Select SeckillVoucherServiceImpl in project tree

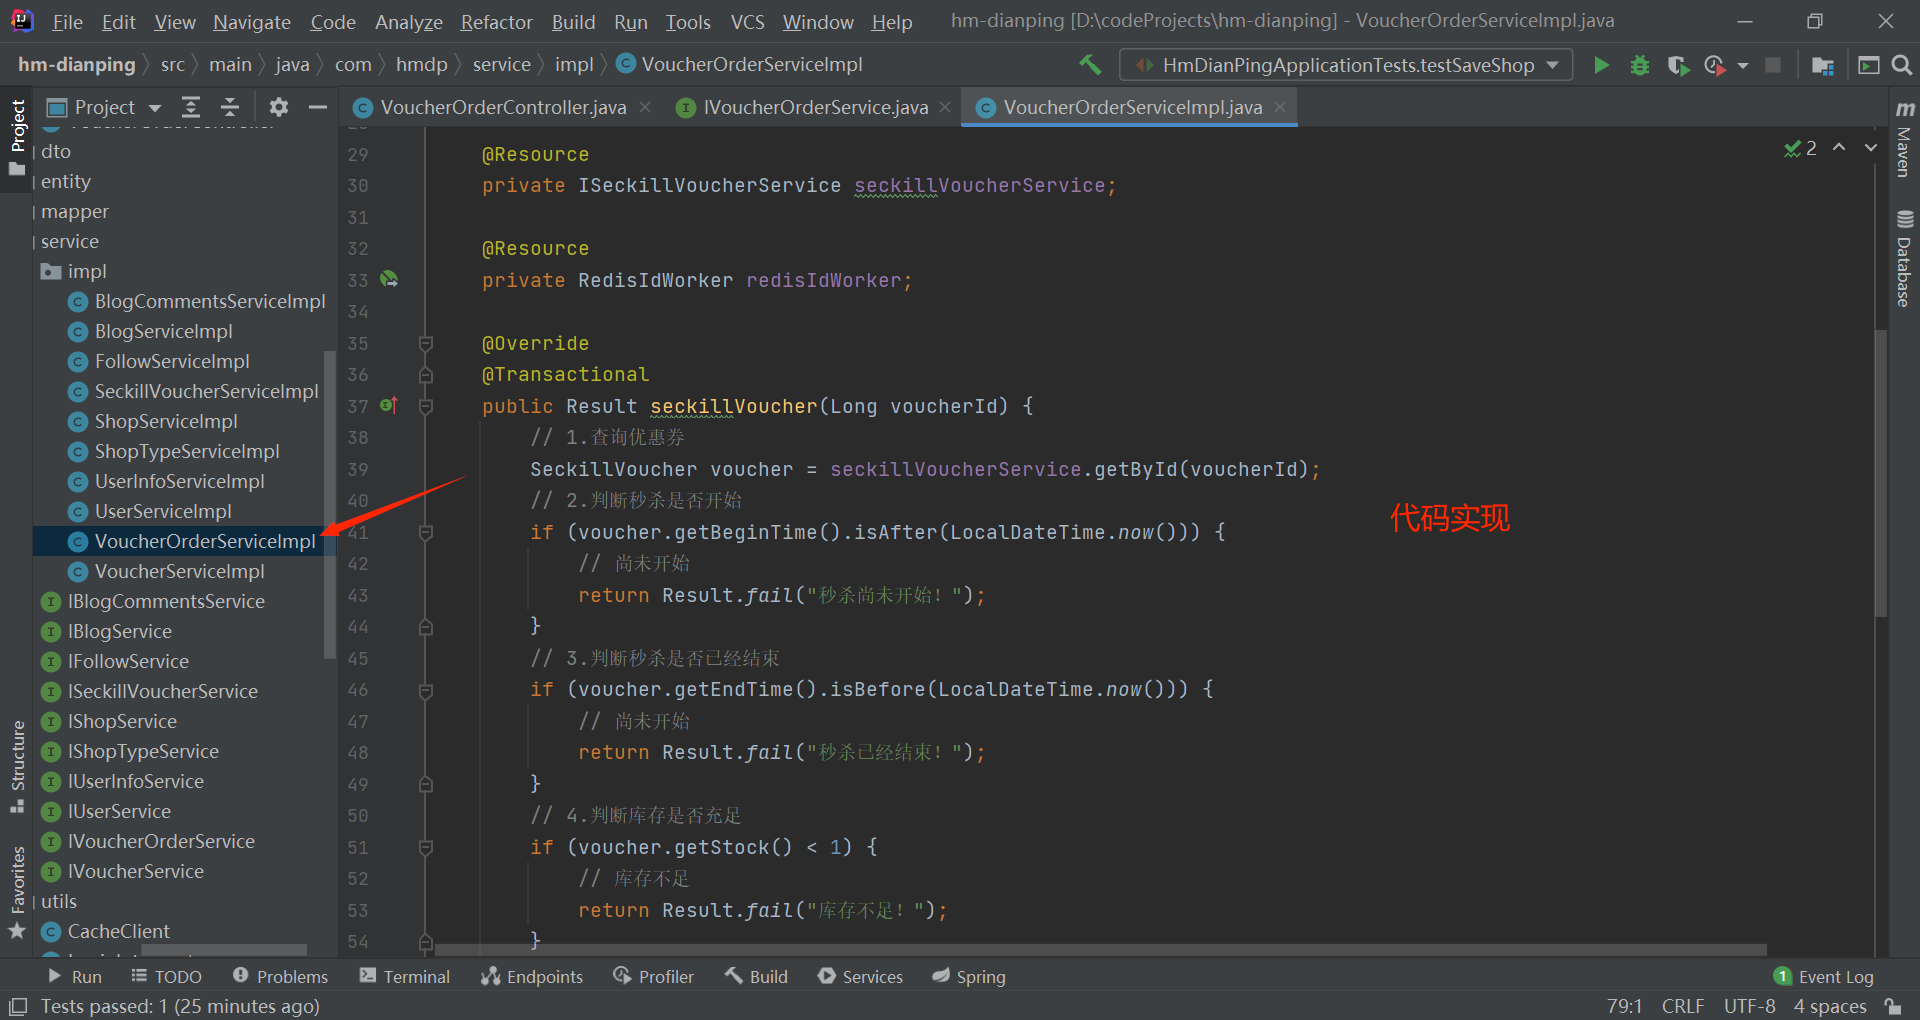pyautogui.click(x=206, y=391)
